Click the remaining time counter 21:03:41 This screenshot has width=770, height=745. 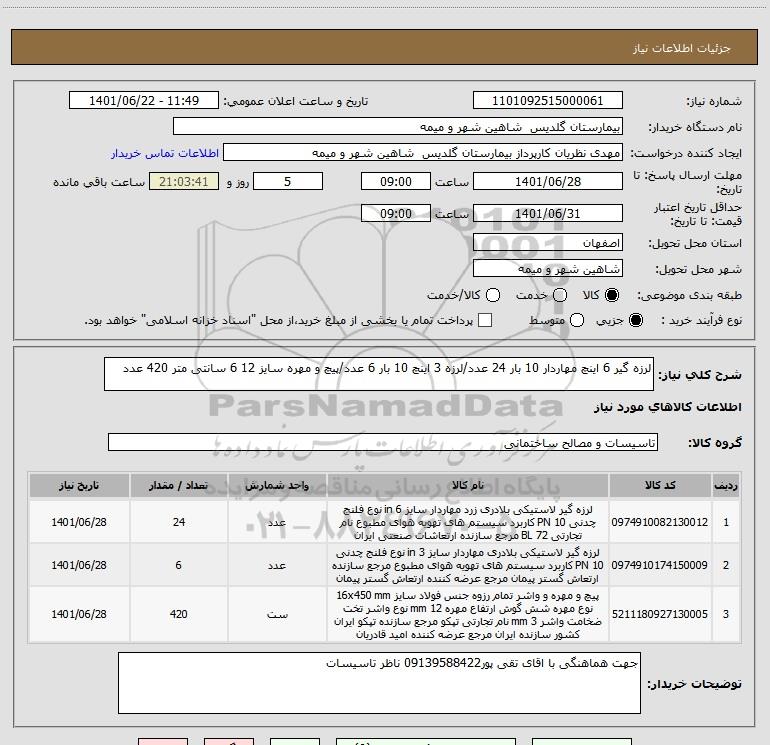coord(184,181)
